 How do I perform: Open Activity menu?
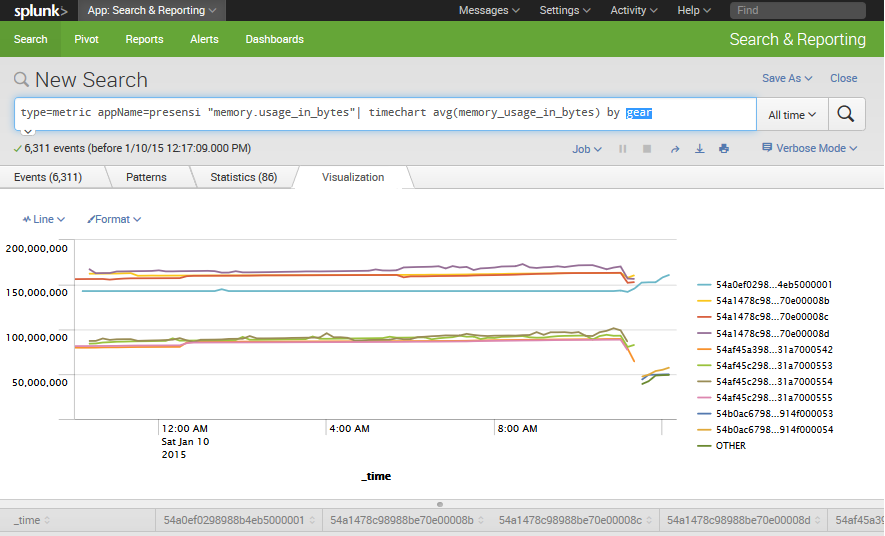click(x=633, y=10)
